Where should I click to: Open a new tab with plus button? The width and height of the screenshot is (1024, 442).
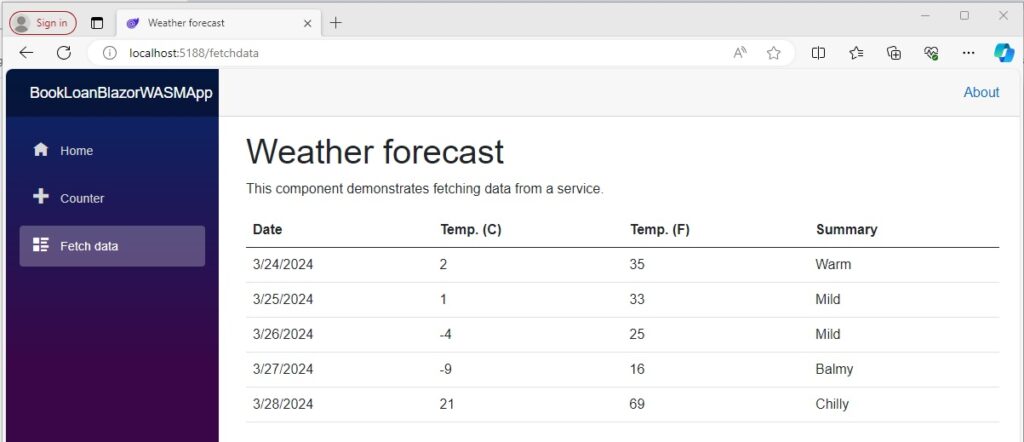pos(336,22)
